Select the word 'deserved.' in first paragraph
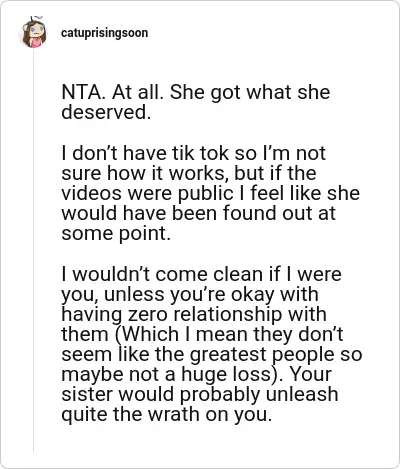 point(106,112)
